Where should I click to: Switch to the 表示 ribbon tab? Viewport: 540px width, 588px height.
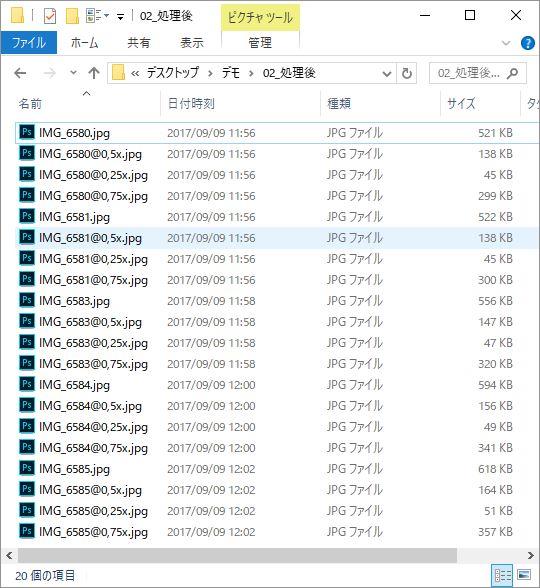[192, 43]
